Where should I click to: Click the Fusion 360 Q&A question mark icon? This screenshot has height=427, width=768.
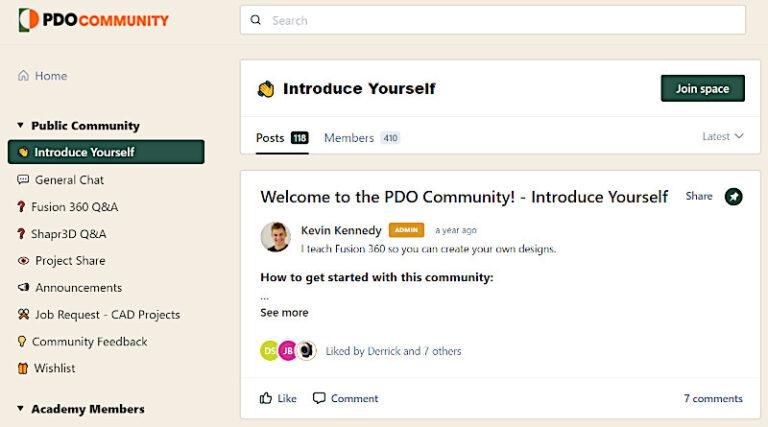[21, 207]
